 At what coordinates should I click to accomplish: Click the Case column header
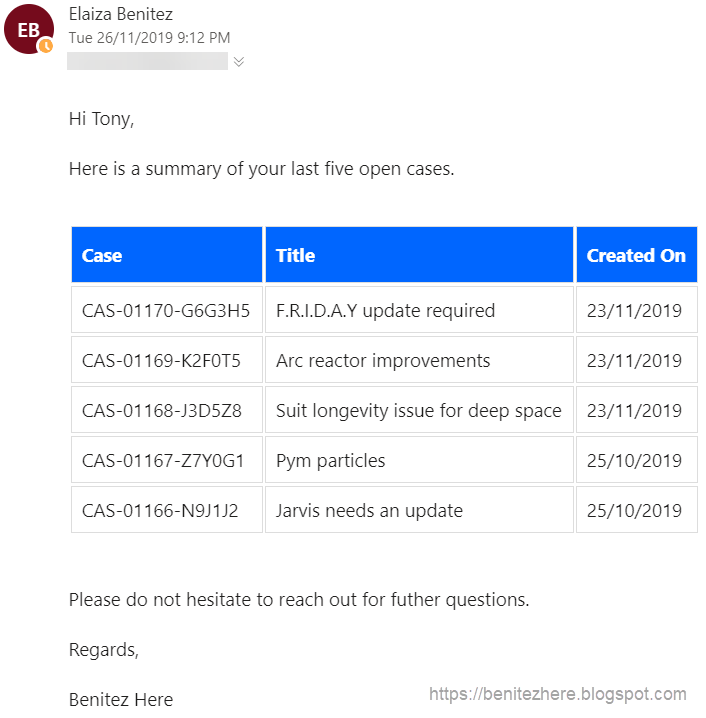[x=167, y=255]
